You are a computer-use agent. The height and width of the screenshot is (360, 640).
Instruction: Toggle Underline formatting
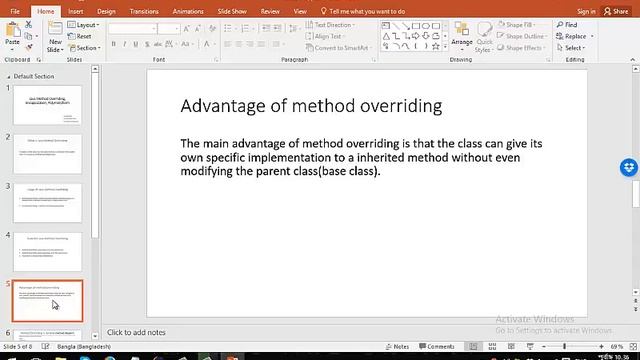(x=136, y=44)
